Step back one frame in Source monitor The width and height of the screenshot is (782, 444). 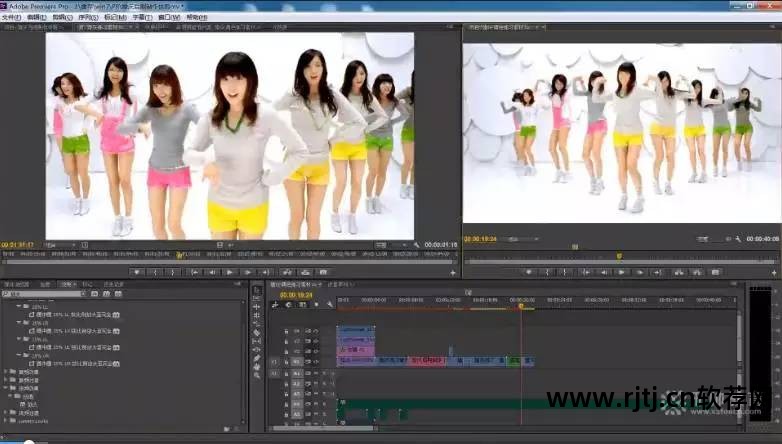[212, 272]
